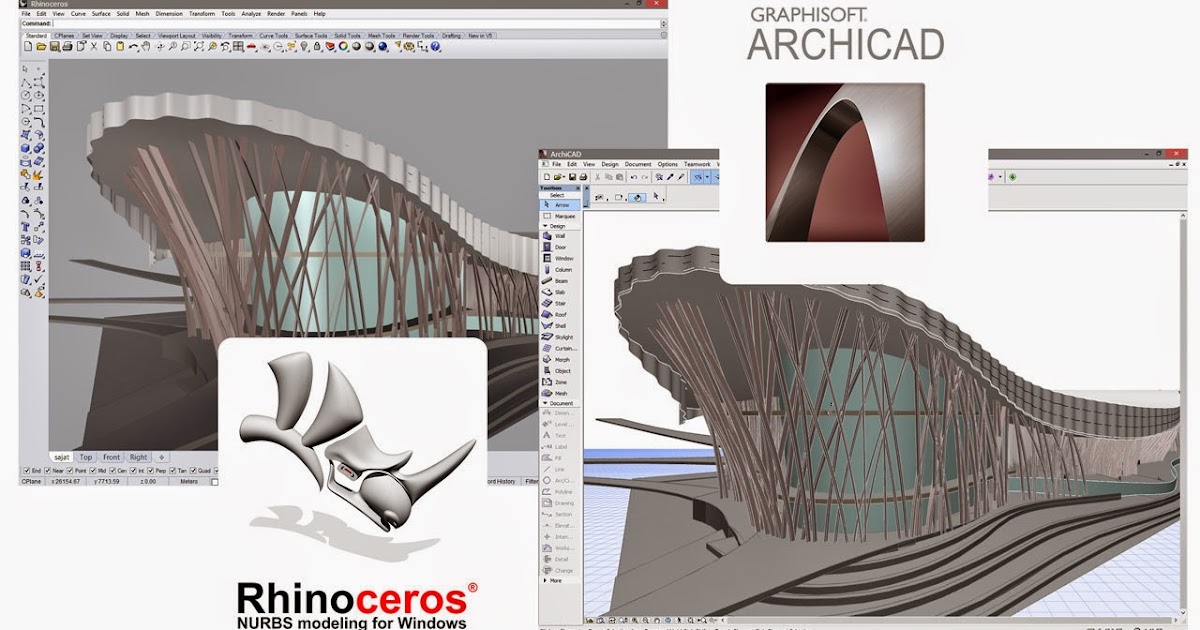The width and height of the screenshot is (1200, 630).
Task: Toggle the Cen osnap checkbox in Rhino
Action: tap(113, 471)
